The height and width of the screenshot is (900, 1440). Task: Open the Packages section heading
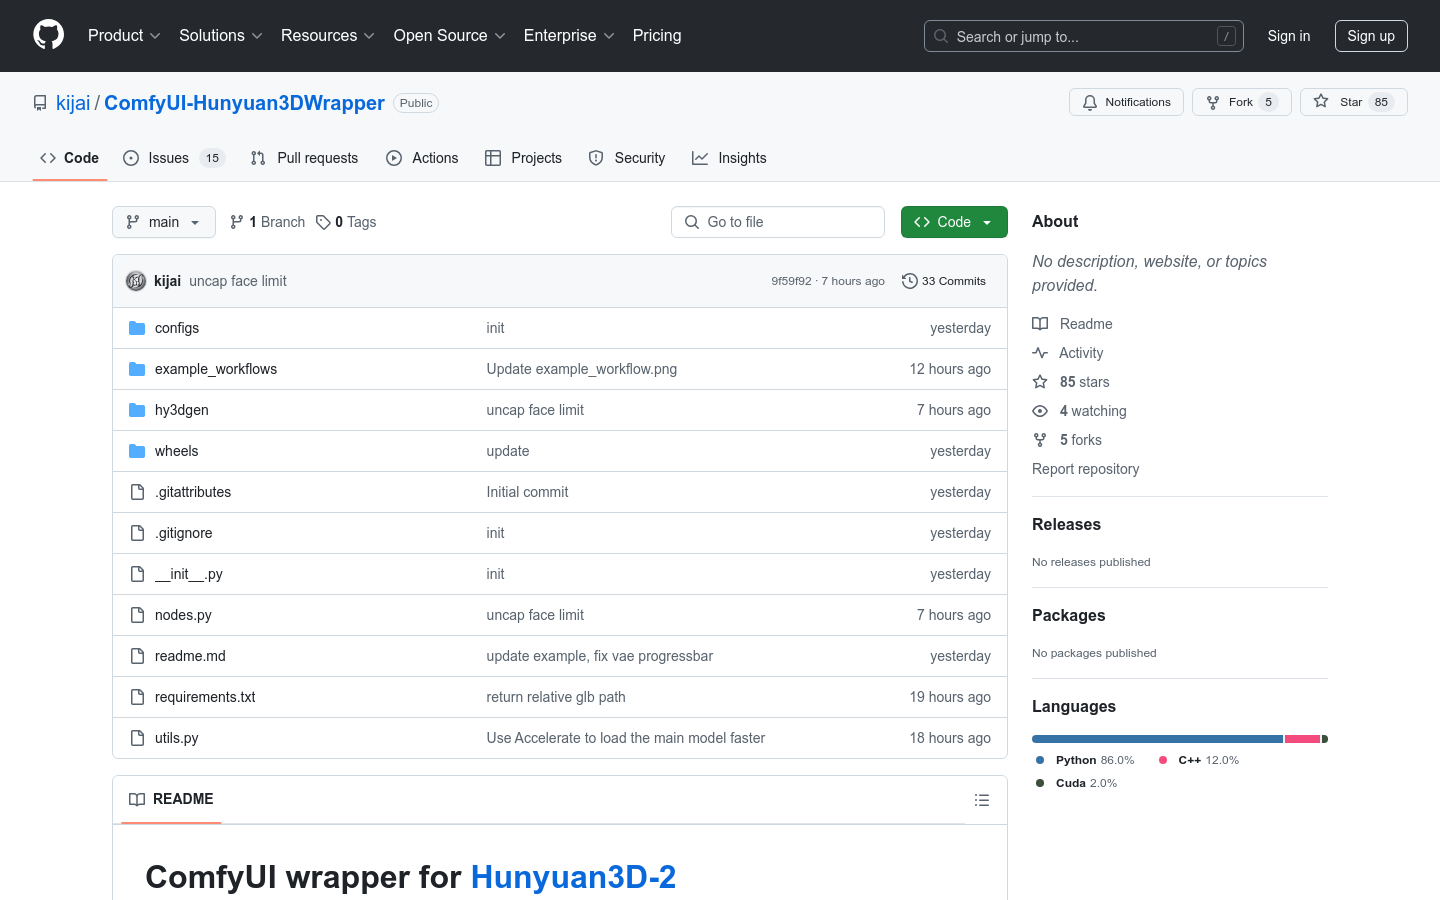1068,615
